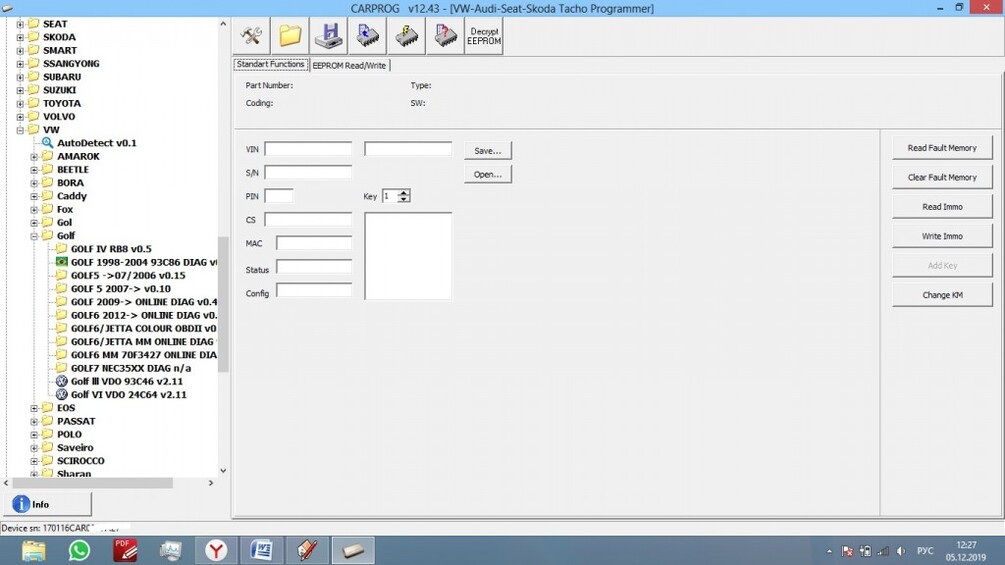Decrease the Key number with down arrow
This screenshot has width=1005, height=565.
pos(403,199)
